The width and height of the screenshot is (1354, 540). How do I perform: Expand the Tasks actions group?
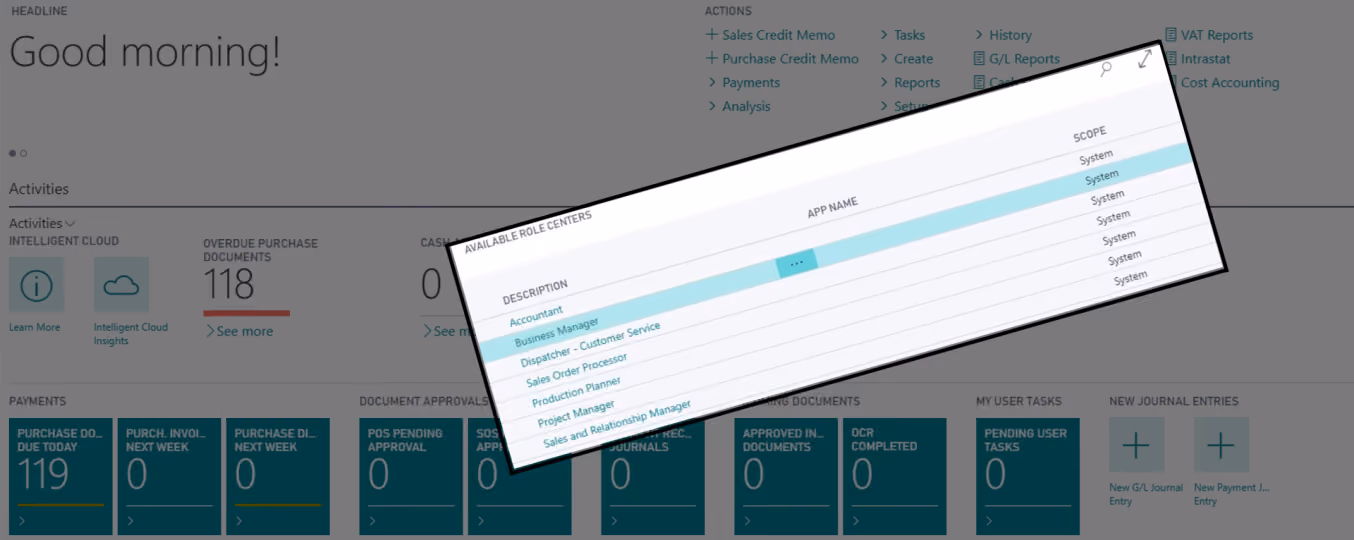[x=903, y=35]
